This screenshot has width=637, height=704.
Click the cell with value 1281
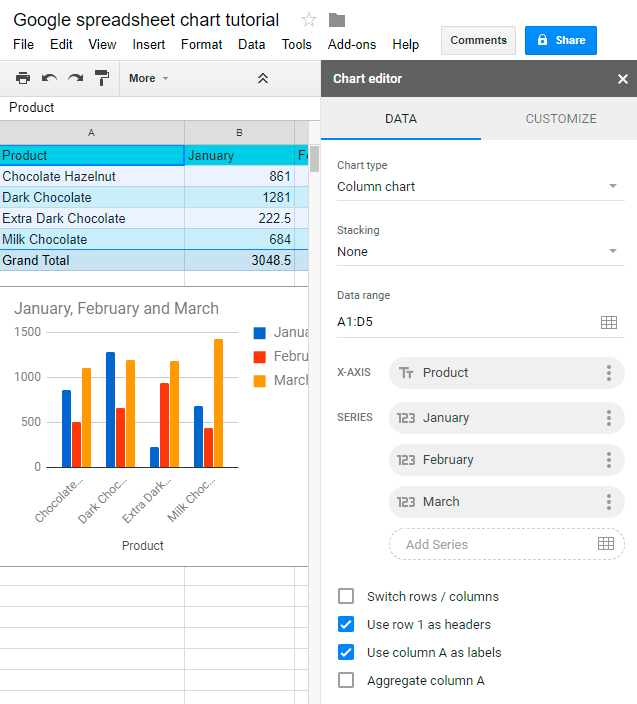[x=239, y=198]
